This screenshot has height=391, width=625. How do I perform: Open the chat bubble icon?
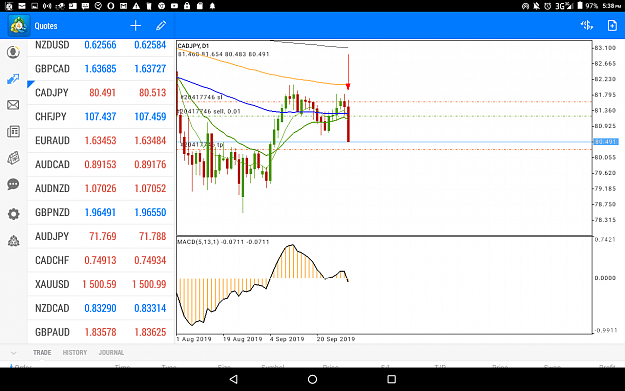click(x=13, y=185)
